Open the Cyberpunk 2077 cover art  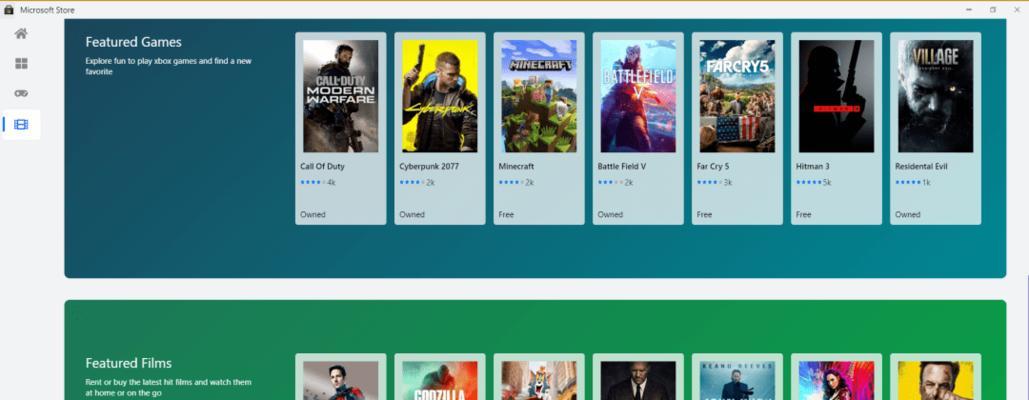pyautogui.click(x=440, y=96)
